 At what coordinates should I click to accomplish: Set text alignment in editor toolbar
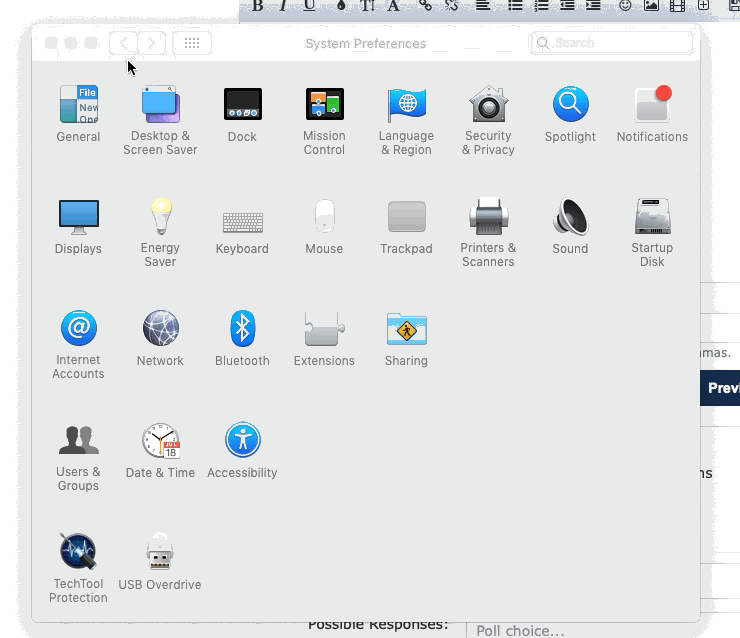(x=483, y=6)
